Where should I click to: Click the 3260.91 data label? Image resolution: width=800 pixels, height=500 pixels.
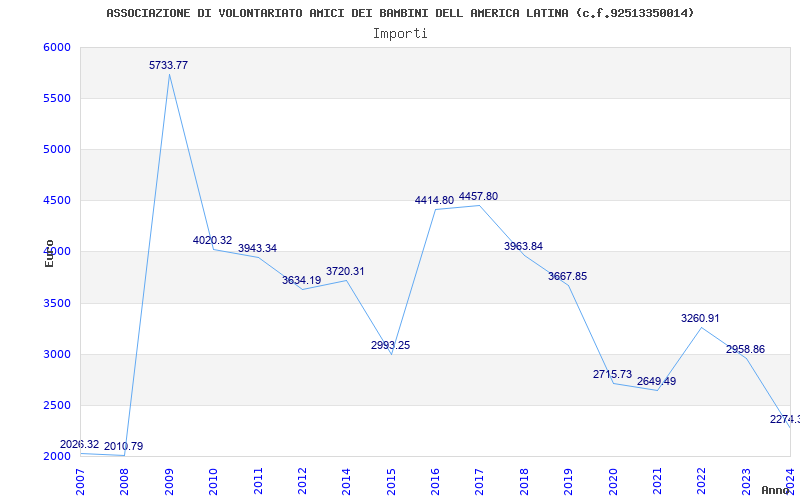click(700, 318)
